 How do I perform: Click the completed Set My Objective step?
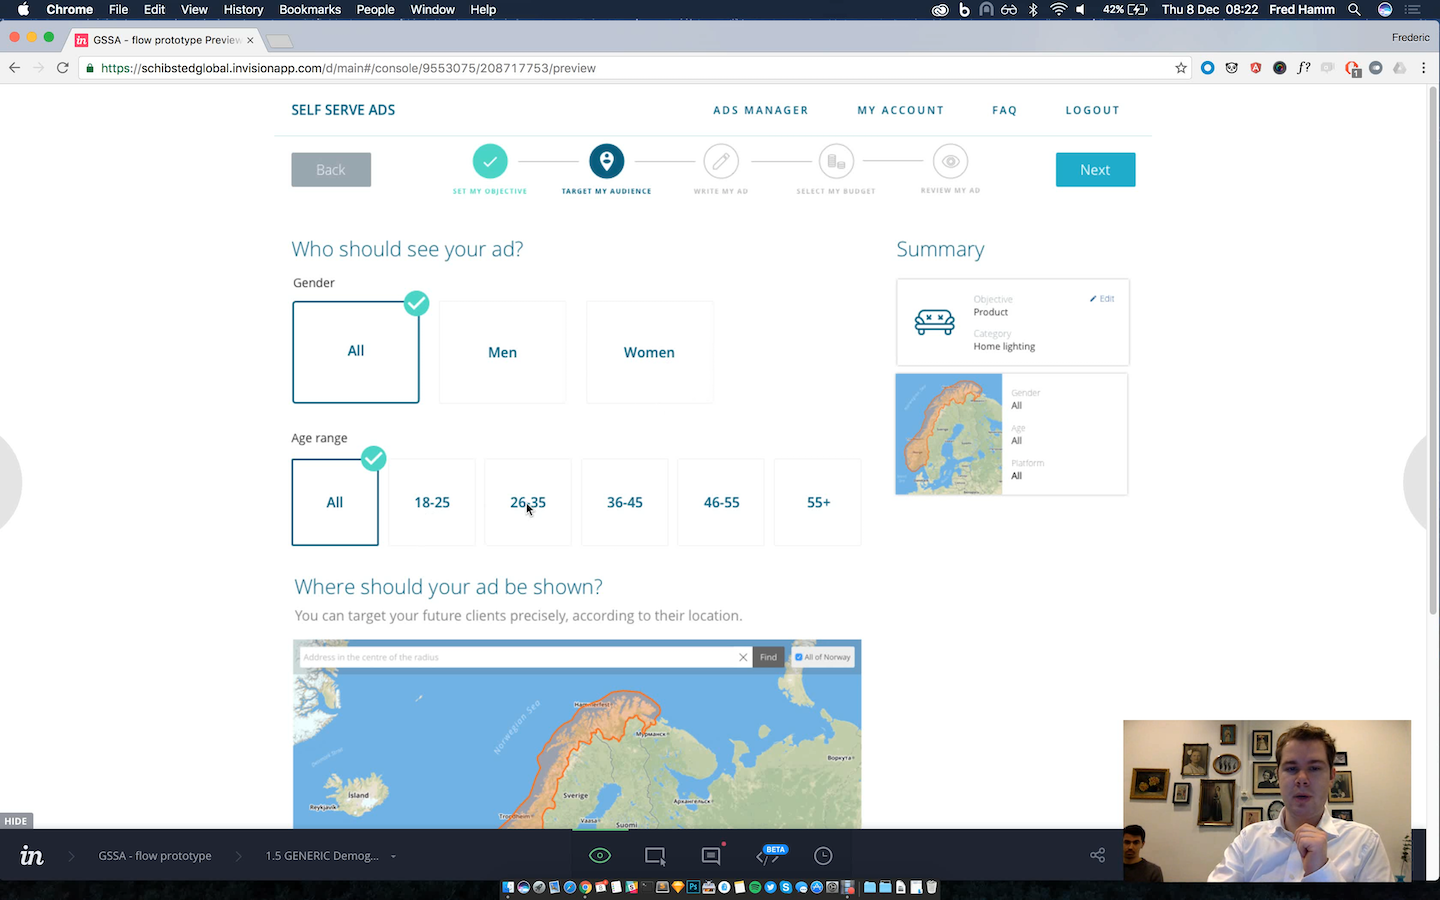coord(490,161)
